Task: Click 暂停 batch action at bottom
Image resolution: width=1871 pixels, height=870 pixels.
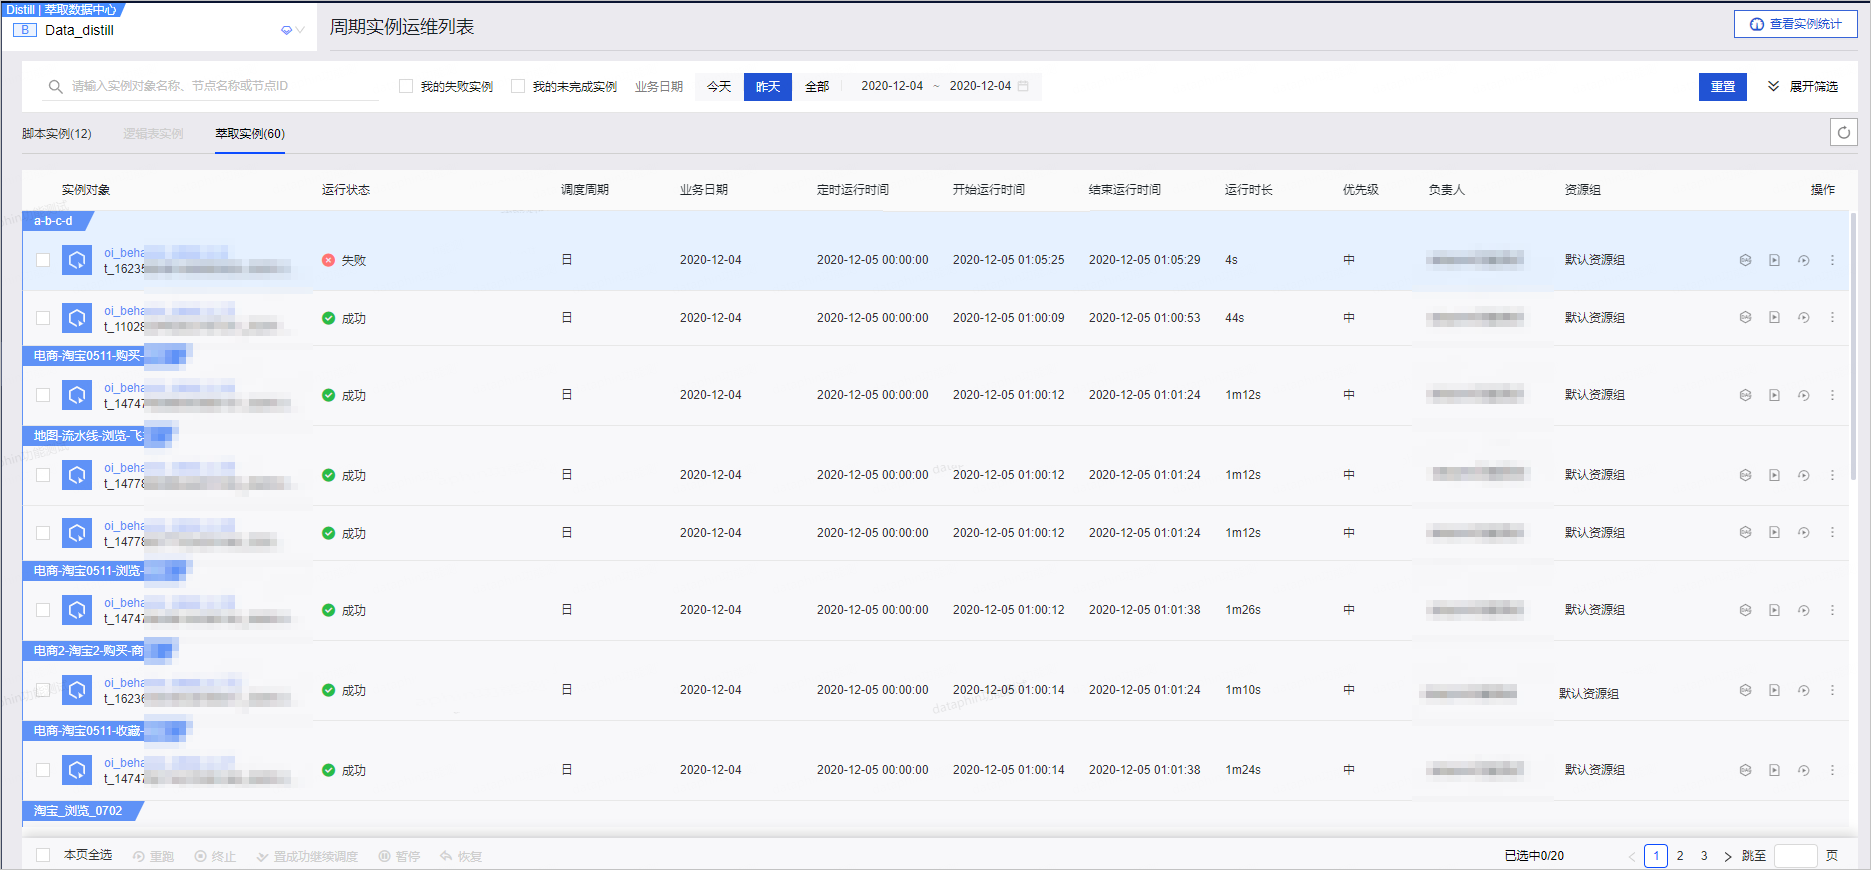Action: [x=399, y=857]
